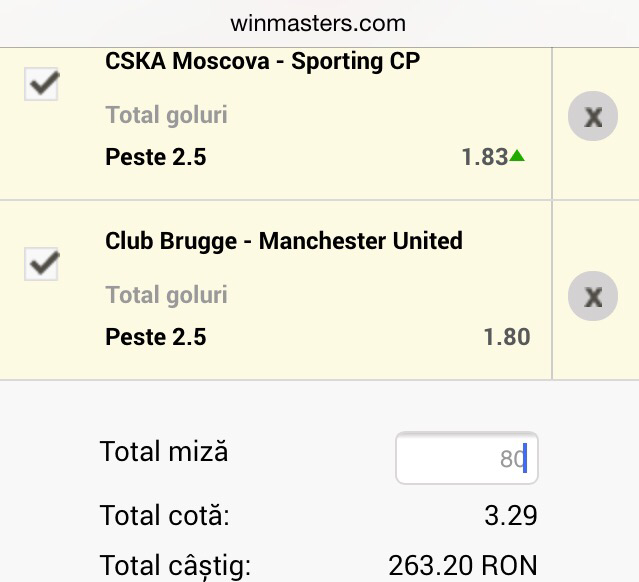Tap the winmasters.com address bar
Screen dimensions: 639x582
[318, 22]
